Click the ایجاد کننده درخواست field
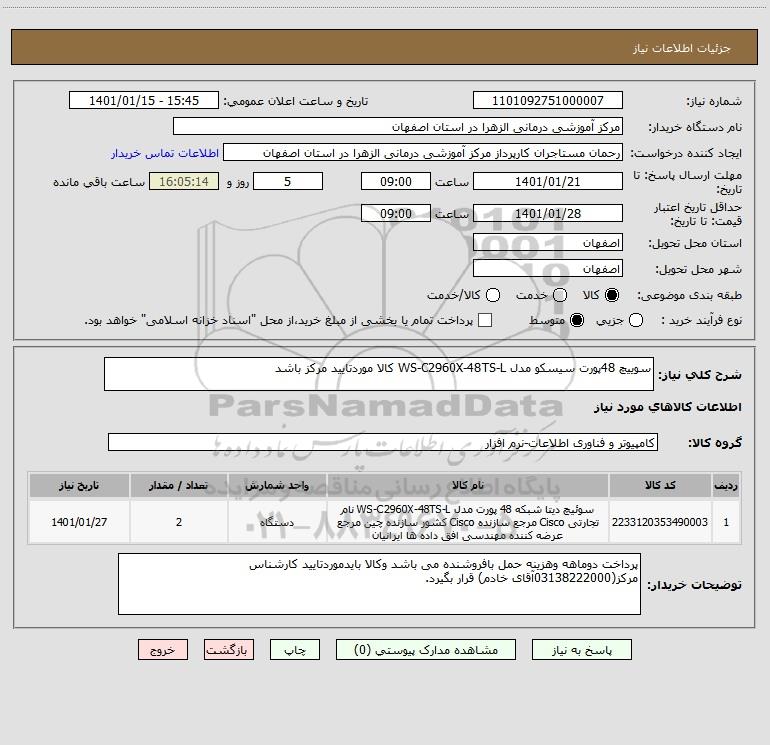The image size is (770, 745). point(423,153)
